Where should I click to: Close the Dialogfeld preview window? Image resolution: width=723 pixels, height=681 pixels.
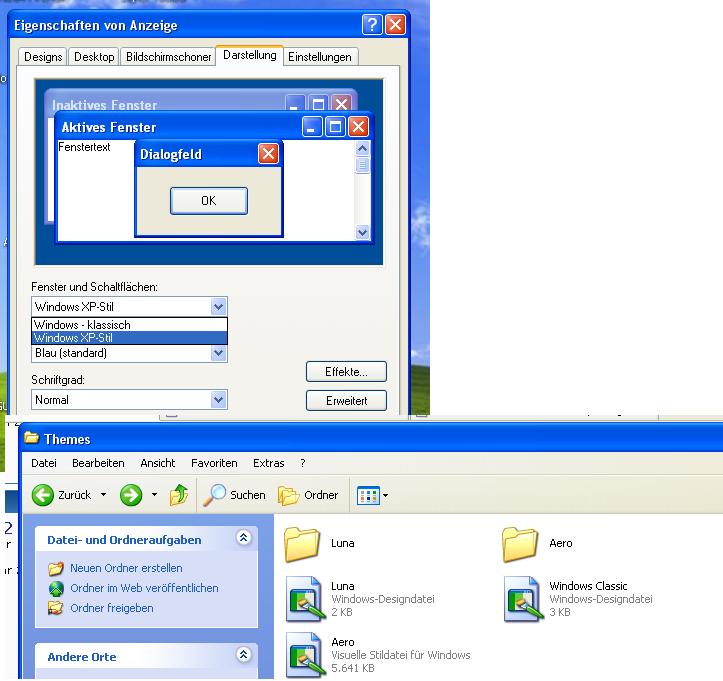[x=268, y=154]
